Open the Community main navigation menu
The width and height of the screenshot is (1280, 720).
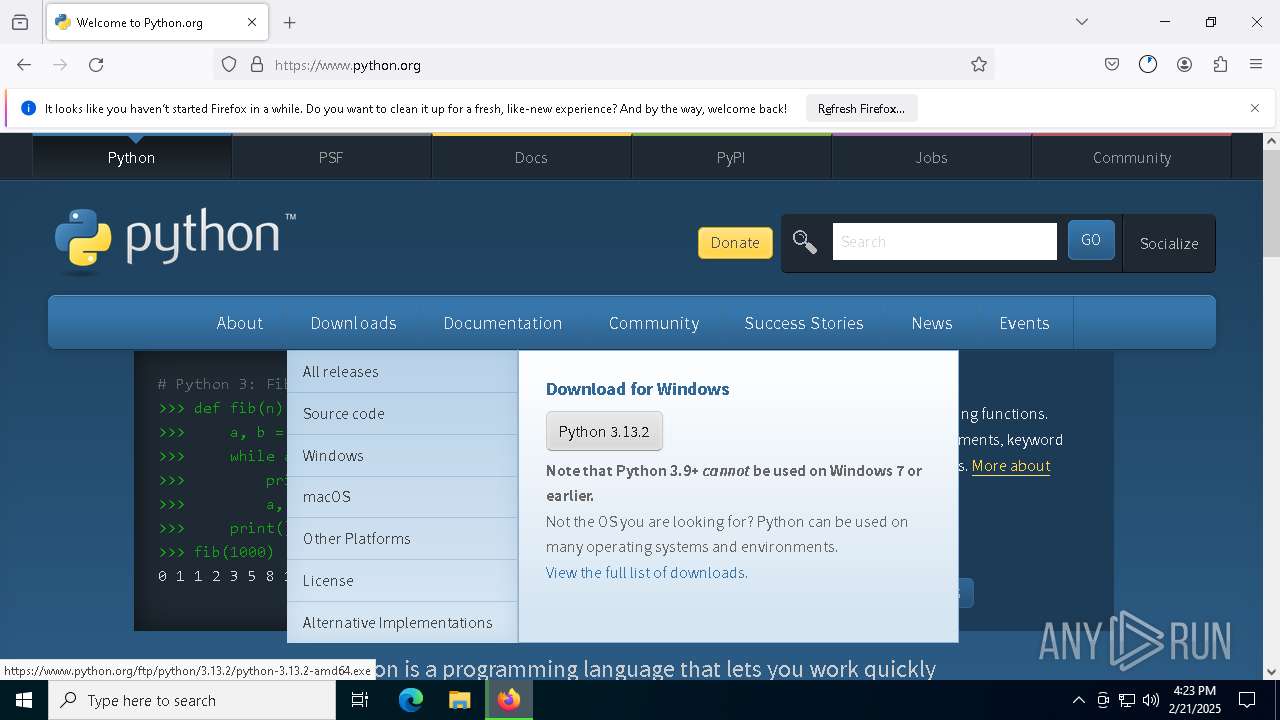(654, 323)
